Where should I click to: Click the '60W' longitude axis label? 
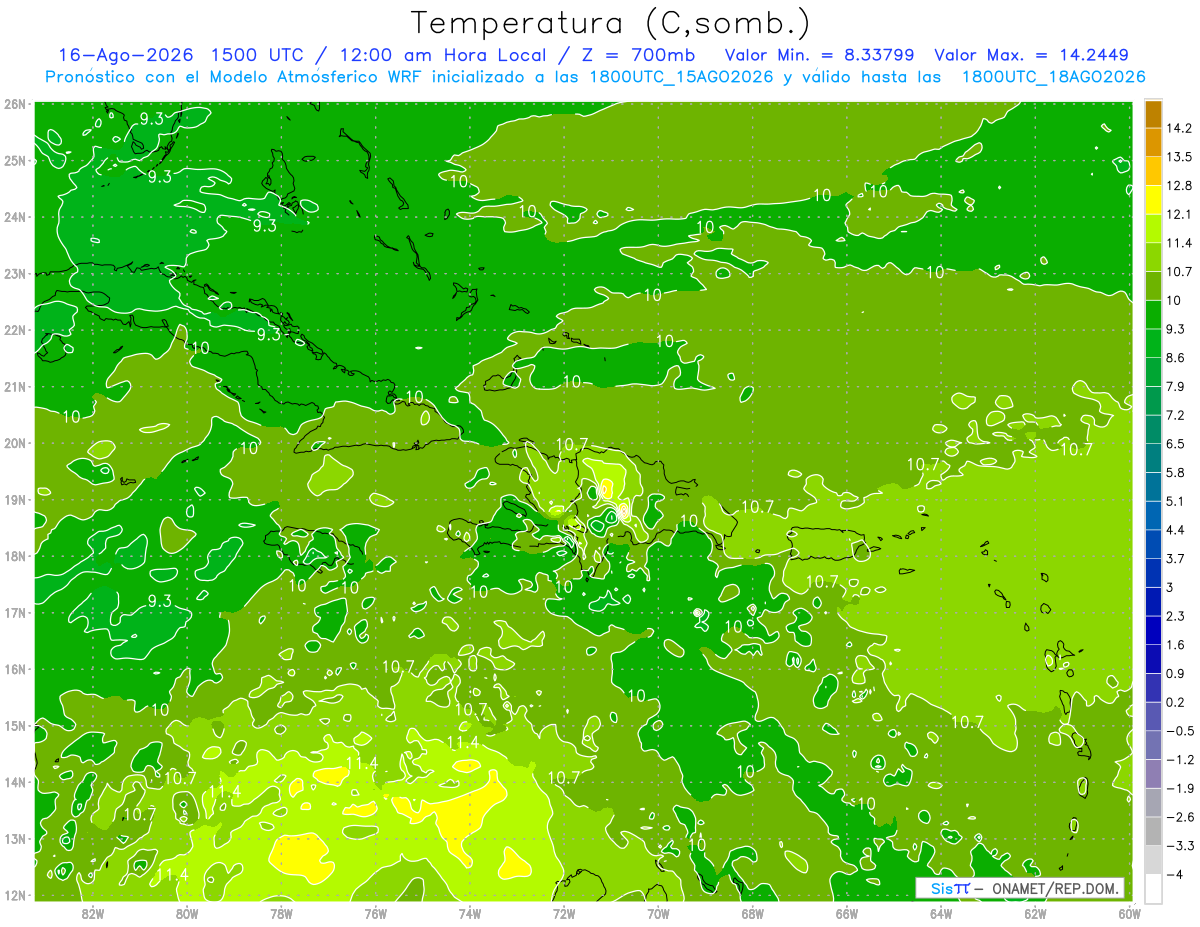coord(1129,912)
